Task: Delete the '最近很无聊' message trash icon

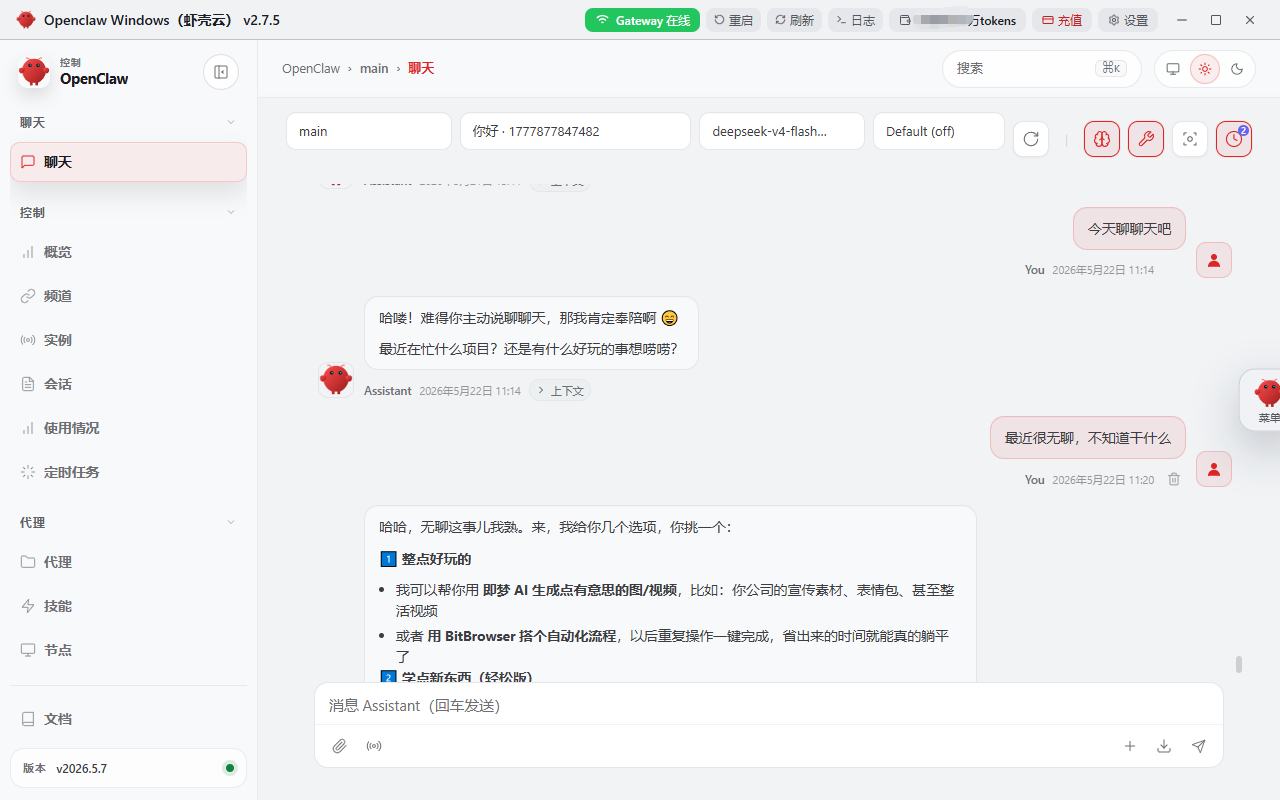Action: coord(1174,480)
